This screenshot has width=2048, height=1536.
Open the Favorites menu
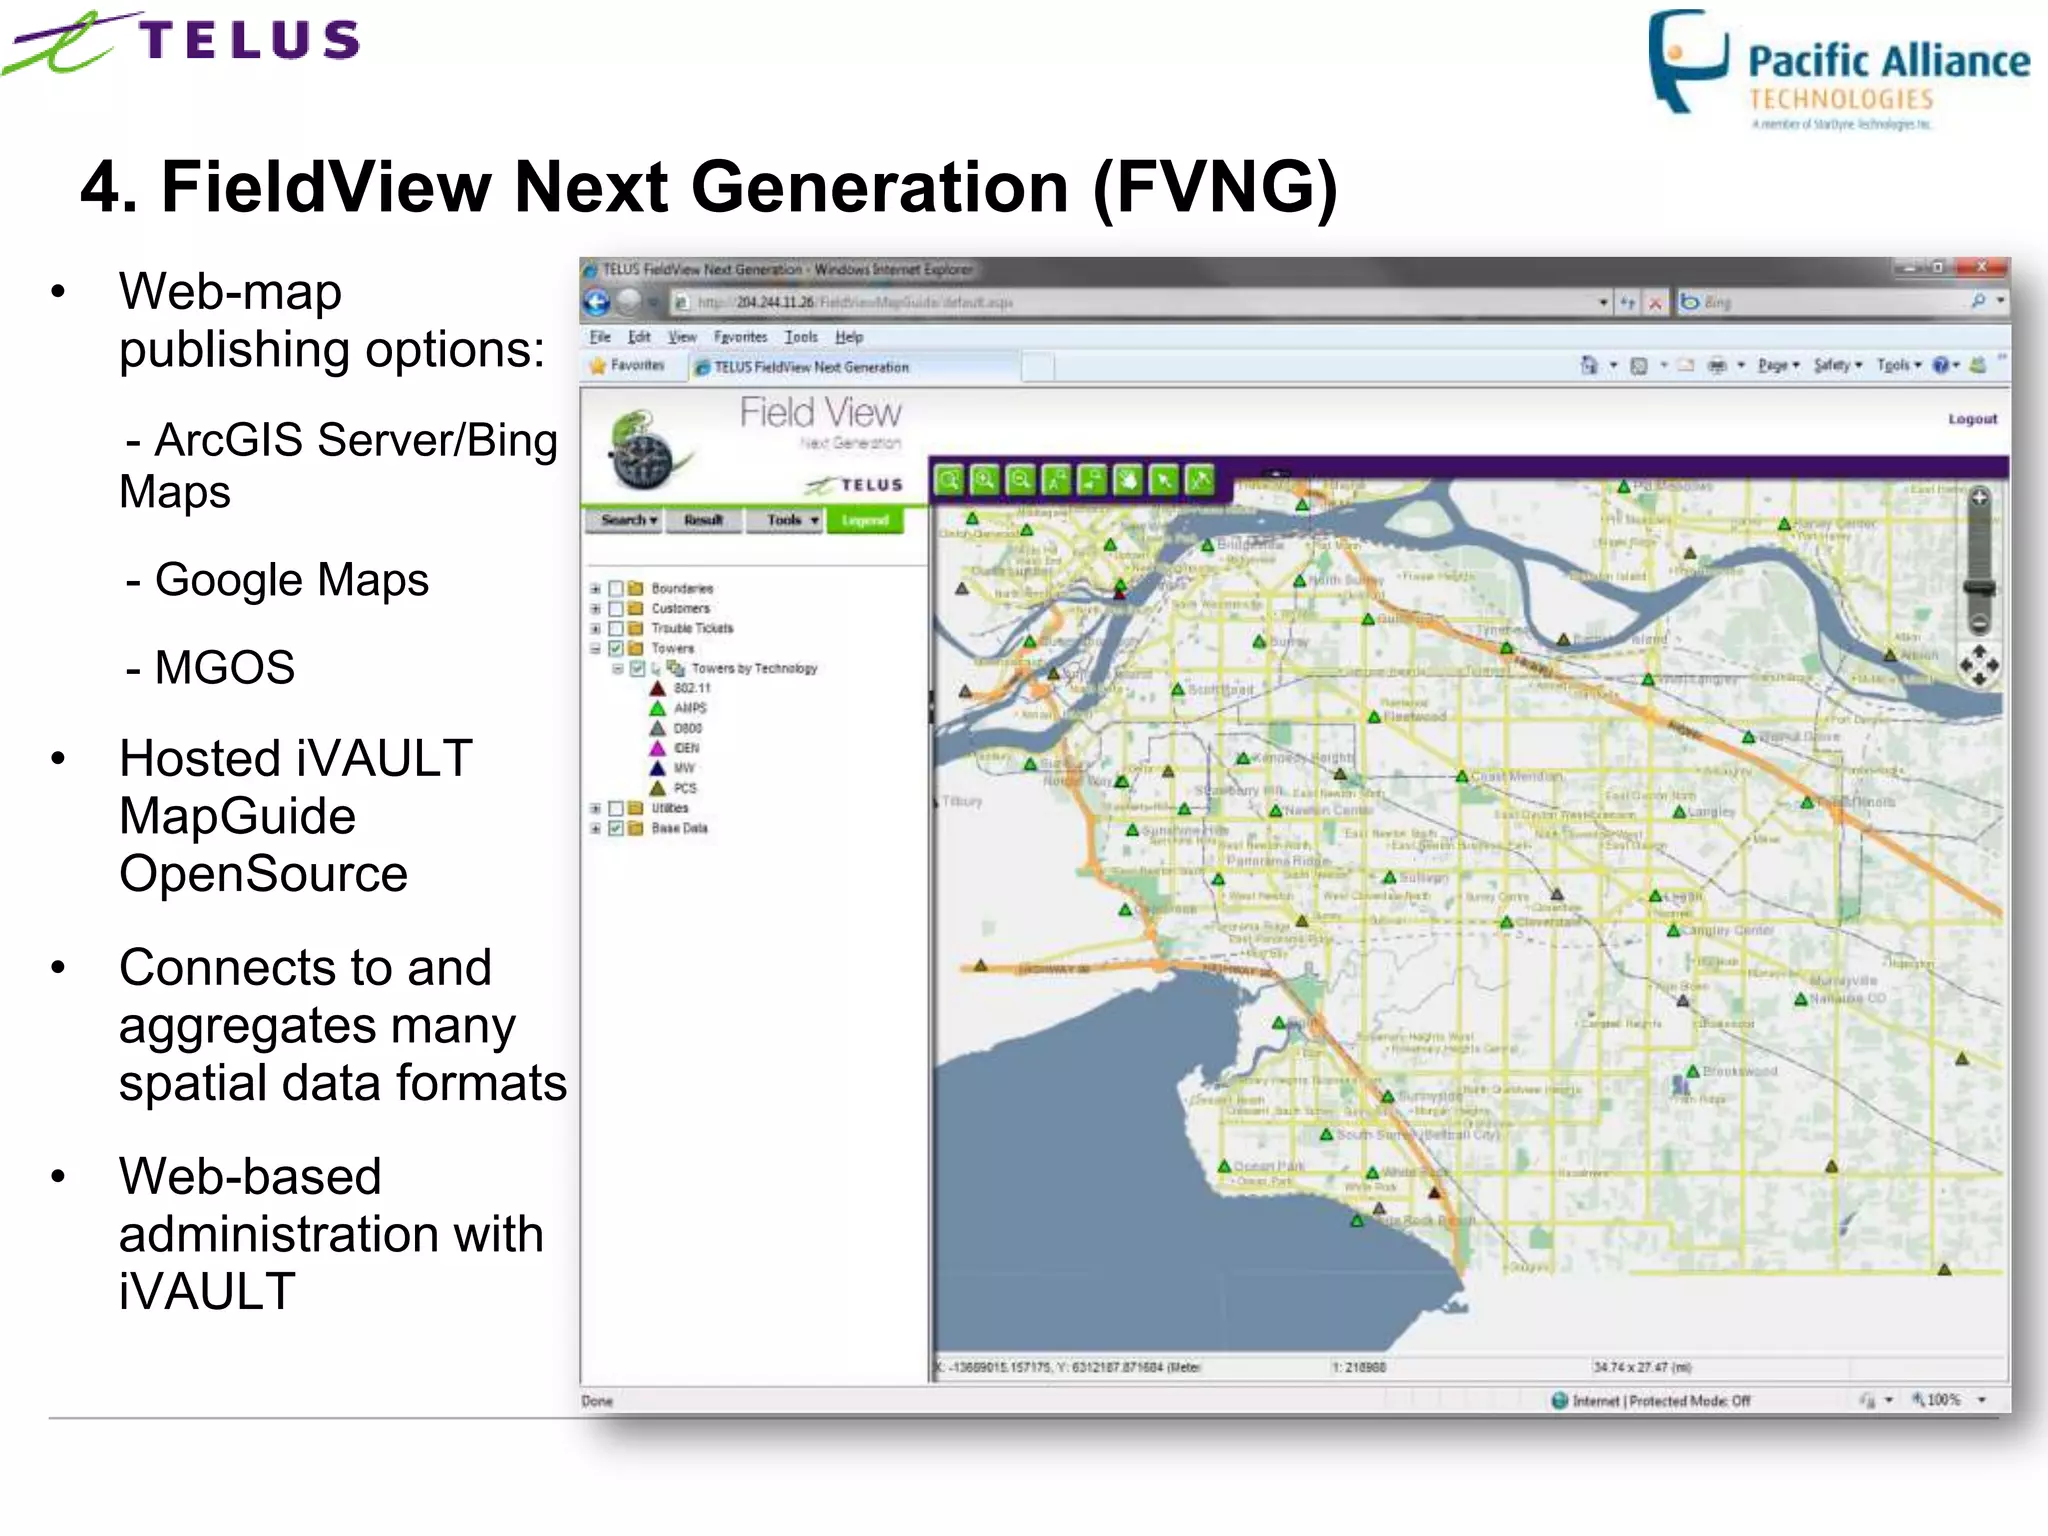pyautogui.click(x=740, y=337)
